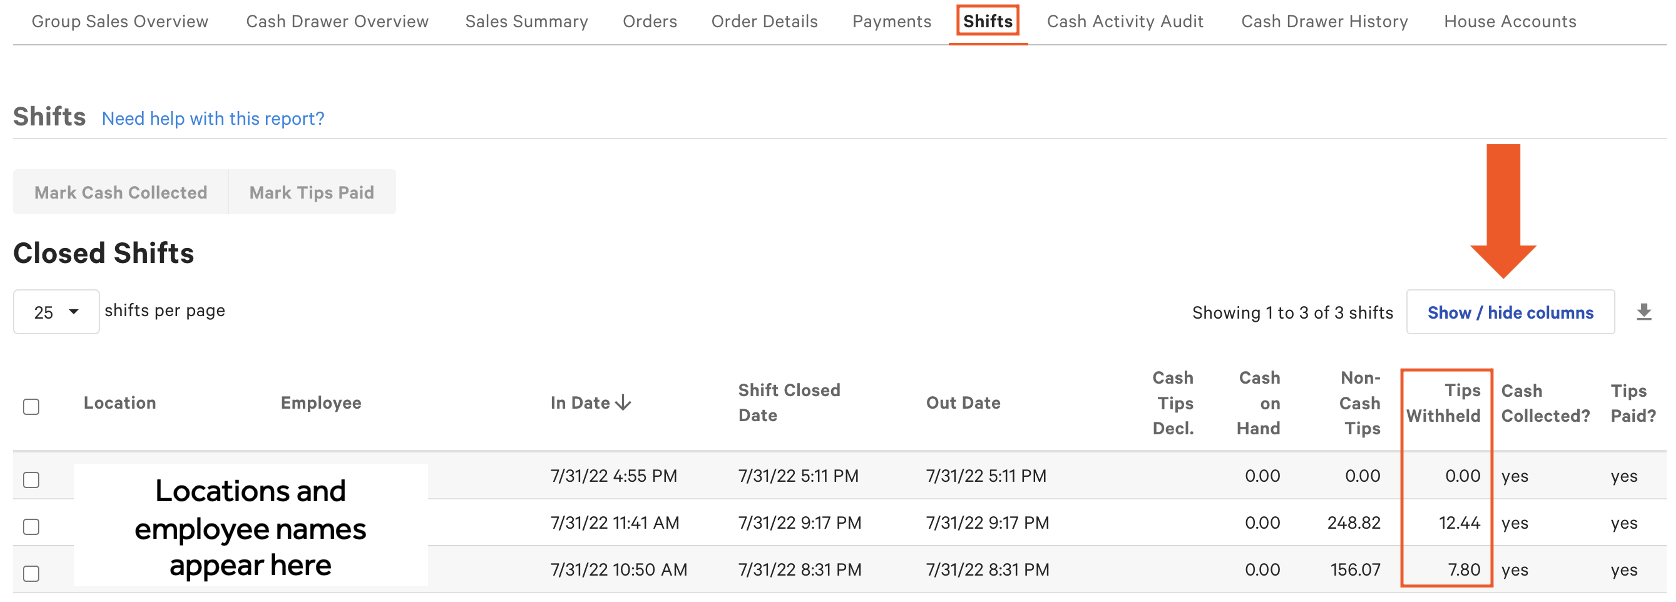The height and width of the screenshot is (602, 1676).
Task: Click the Mark Tips Paid button
Action: pyautogui.click(x=312, y=192)
